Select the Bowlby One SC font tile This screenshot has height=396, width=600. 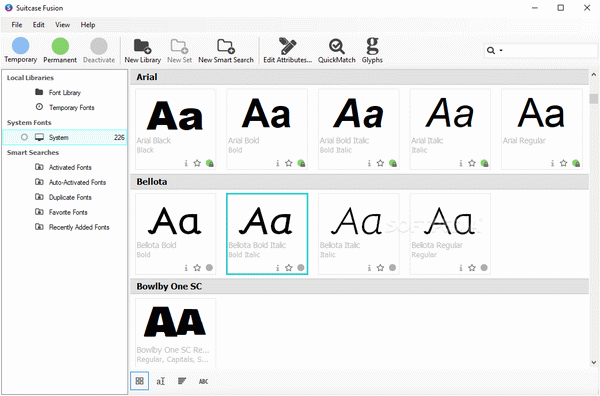tap(175, 332)
